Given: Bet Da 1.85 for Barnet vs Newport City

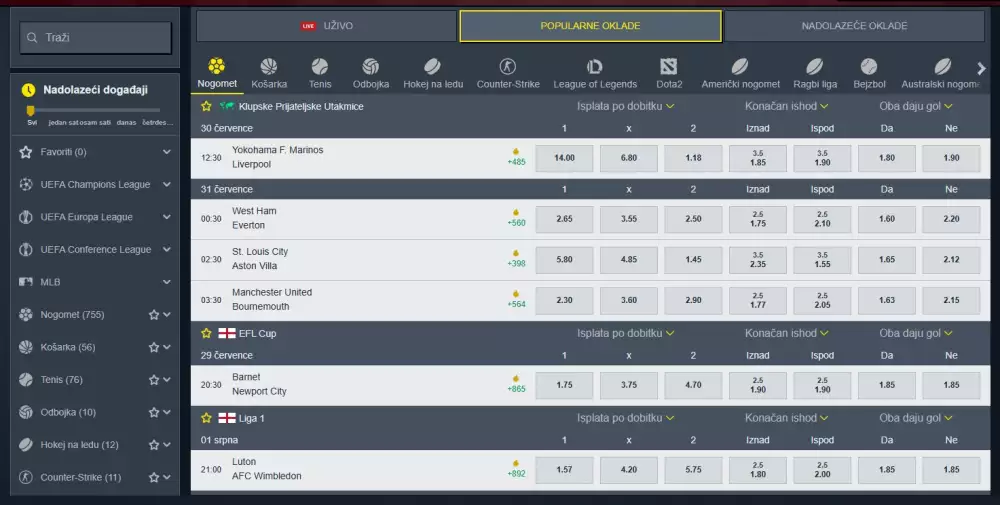Looking at the screenshot, I should pyautogui.click(x=886, y=385).
